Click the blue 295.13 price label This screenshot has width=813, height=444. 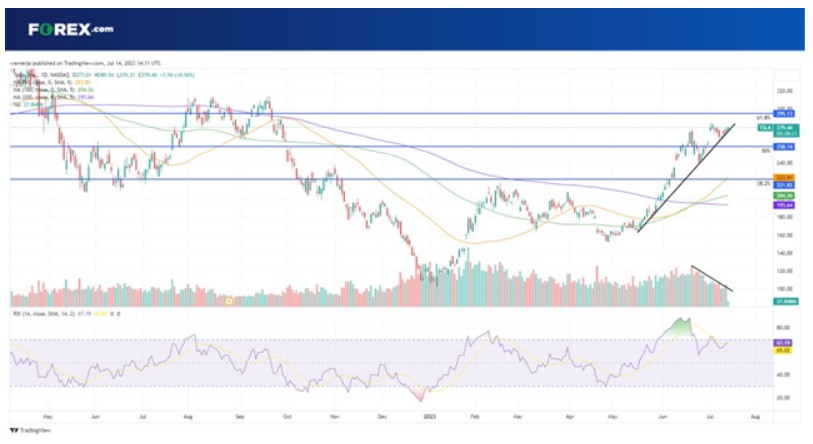pyautogui.click(x=783, y=114)
